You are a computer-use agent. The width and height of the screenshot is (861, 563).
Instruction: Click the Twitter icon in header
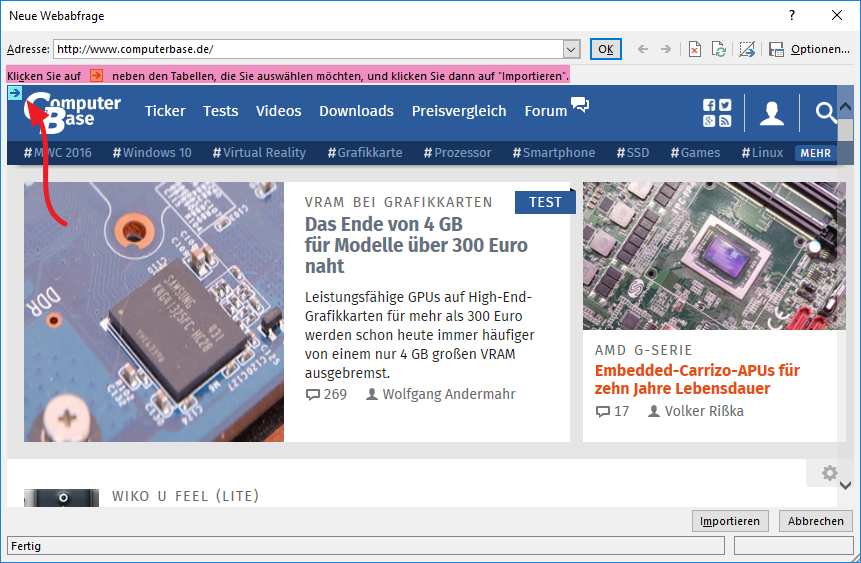pos(725,105)
